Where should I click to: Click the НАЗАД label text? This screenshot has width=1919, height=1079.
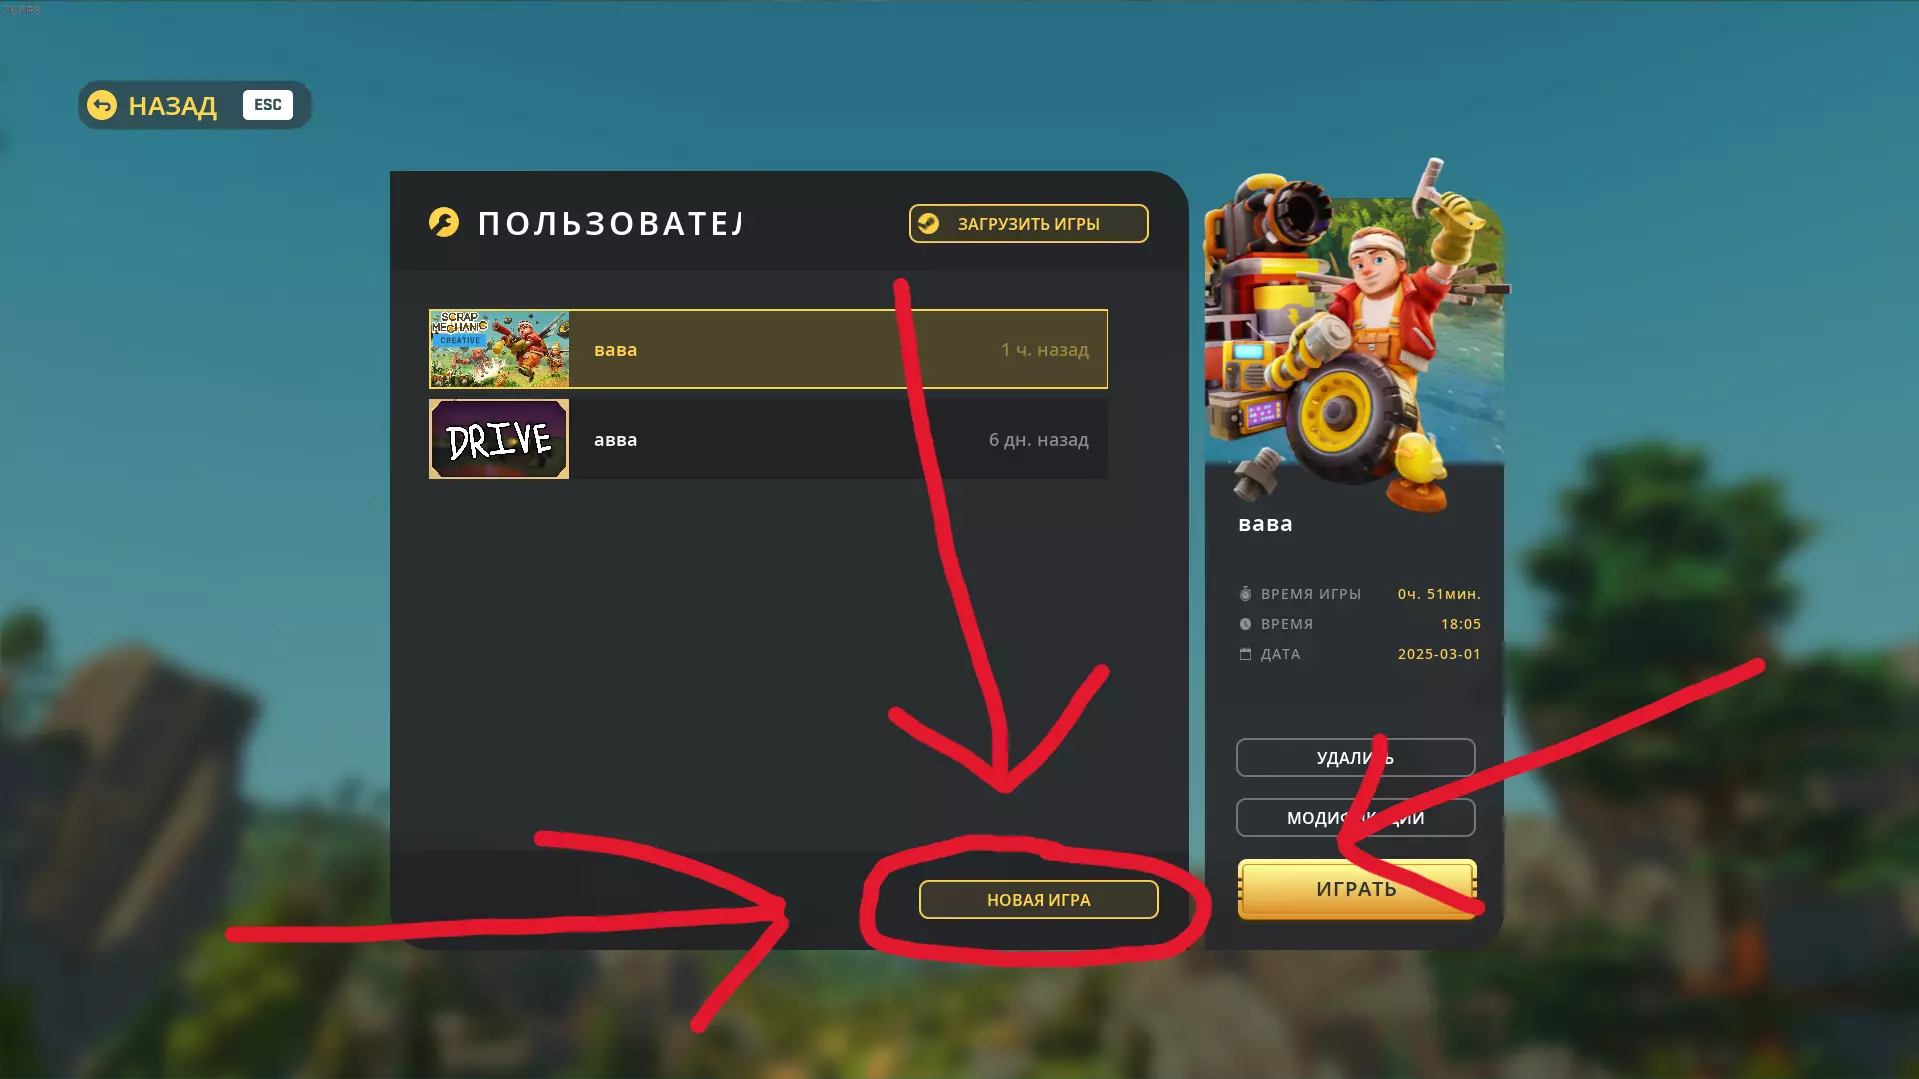[x=172, y=105]
